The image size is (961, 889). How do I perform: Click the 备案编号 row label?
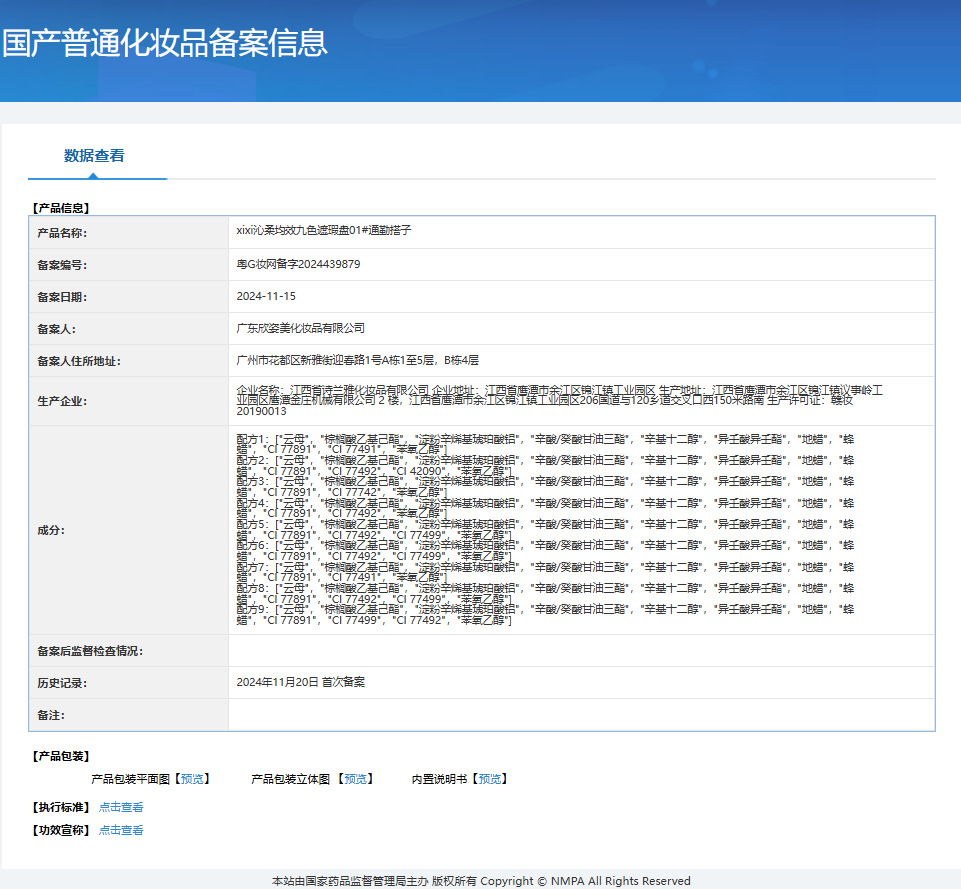coord(62,265)
